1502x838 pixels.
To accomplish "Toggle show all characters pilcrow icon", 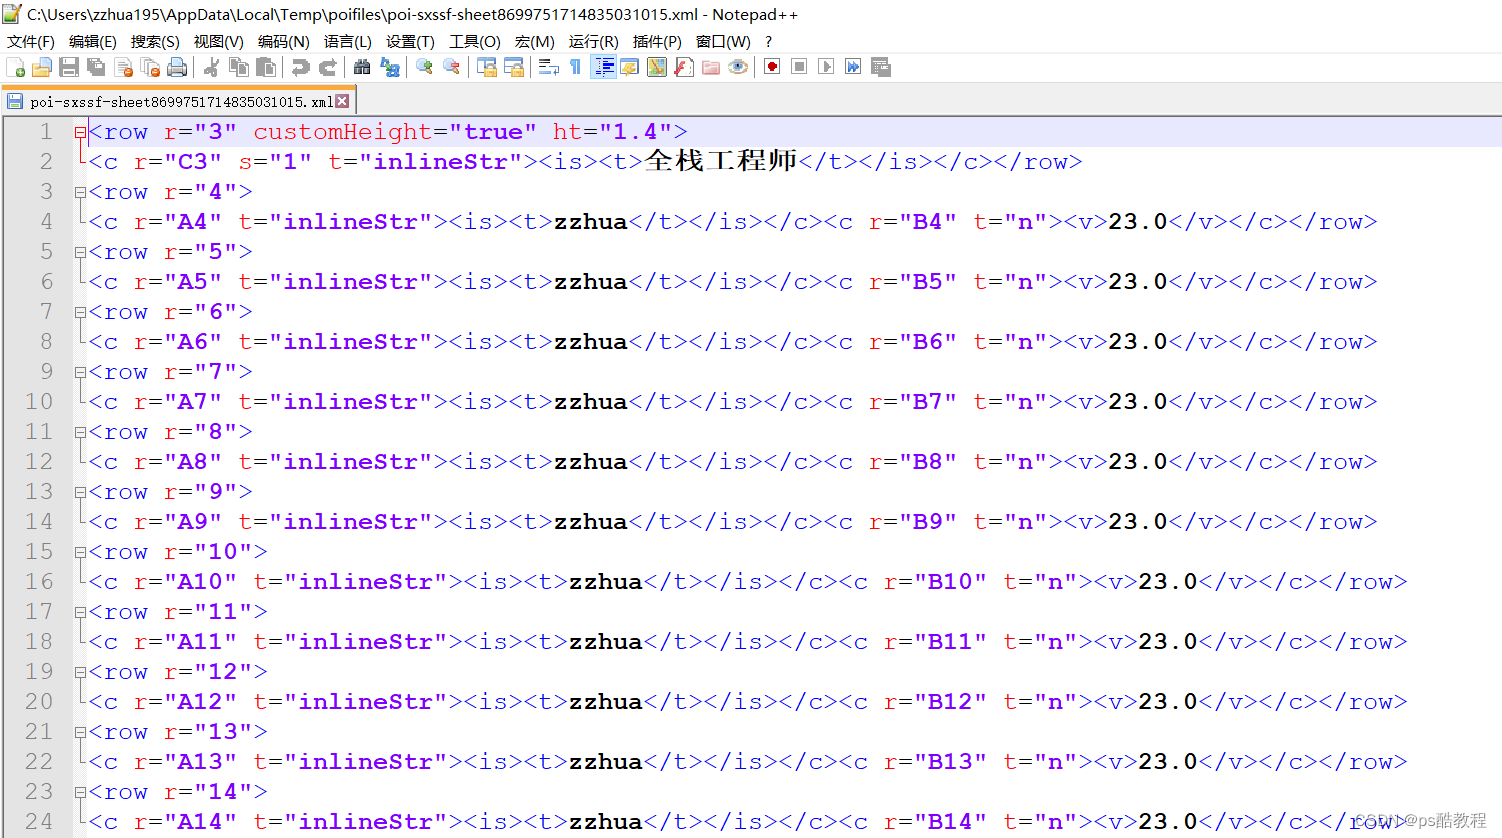I will point(575,67).
